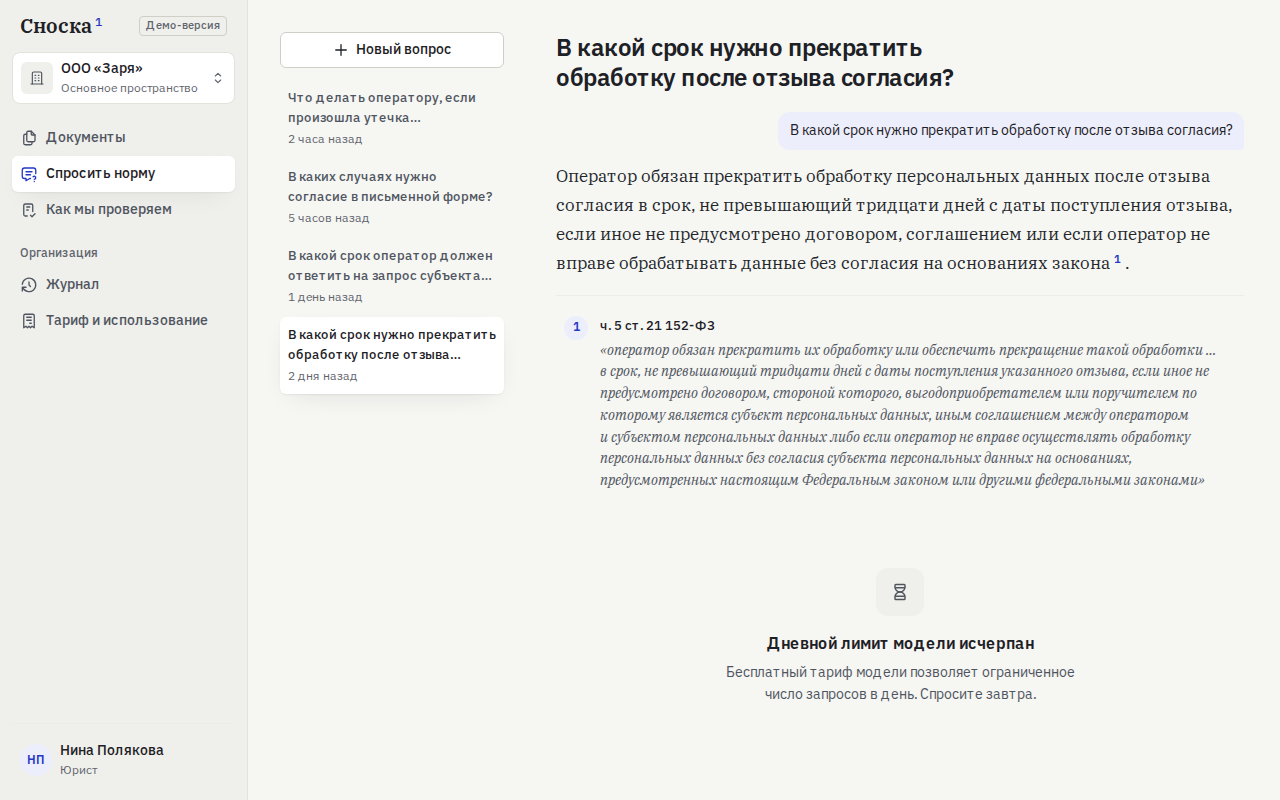Click the Бесплатный тариф limit explanation text
Viewport: 1280px width, 800px height.
point(900,683)
